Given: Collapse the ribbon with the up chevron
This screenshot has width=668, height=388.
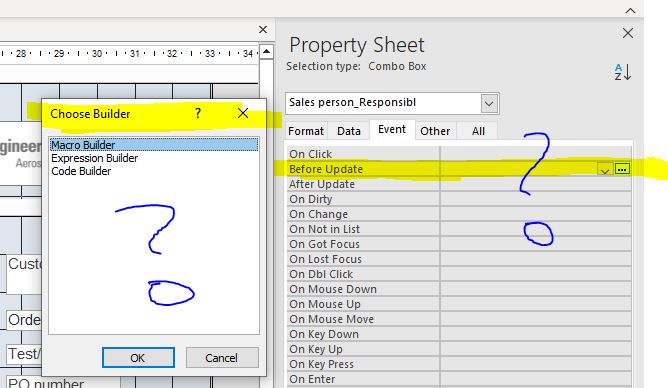Looking at the screenshot, I should [x=631, y=11].
